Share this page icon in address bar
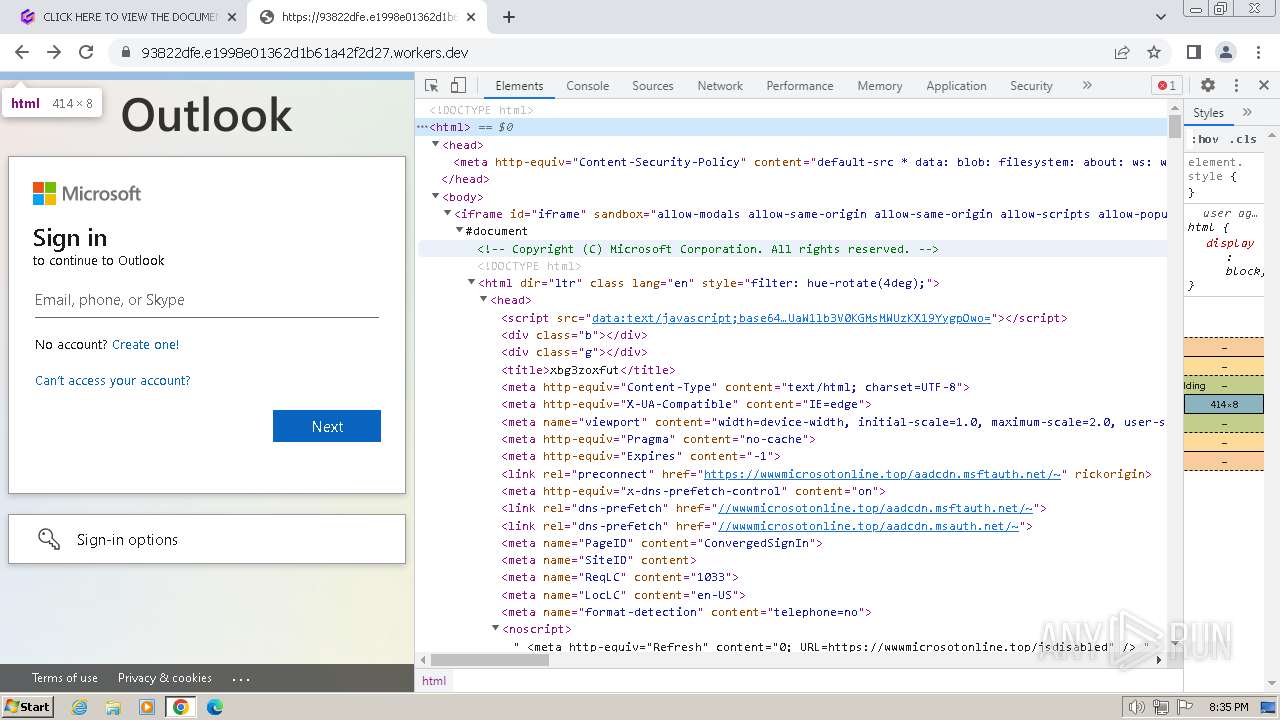The height and width of the screenshot is (720, 1280). 1122,52
